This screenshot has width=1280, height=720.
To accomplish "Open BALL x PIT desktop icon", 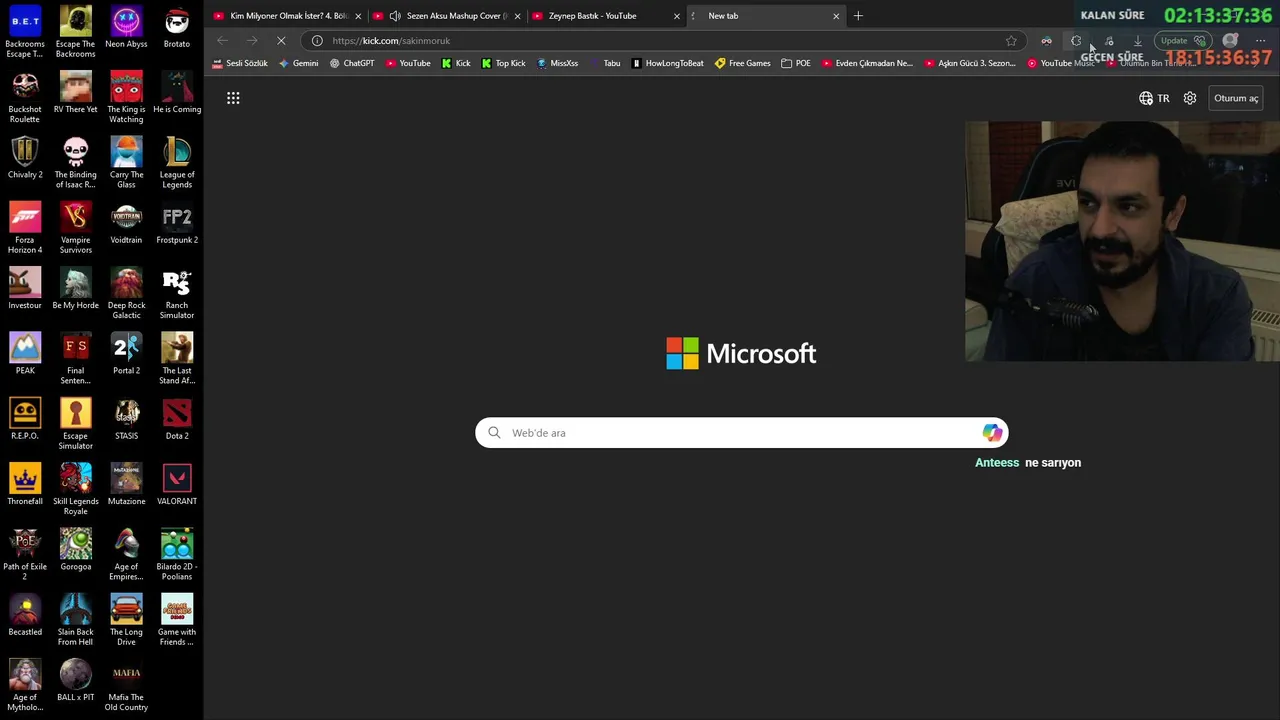I will tap(75, 680).
